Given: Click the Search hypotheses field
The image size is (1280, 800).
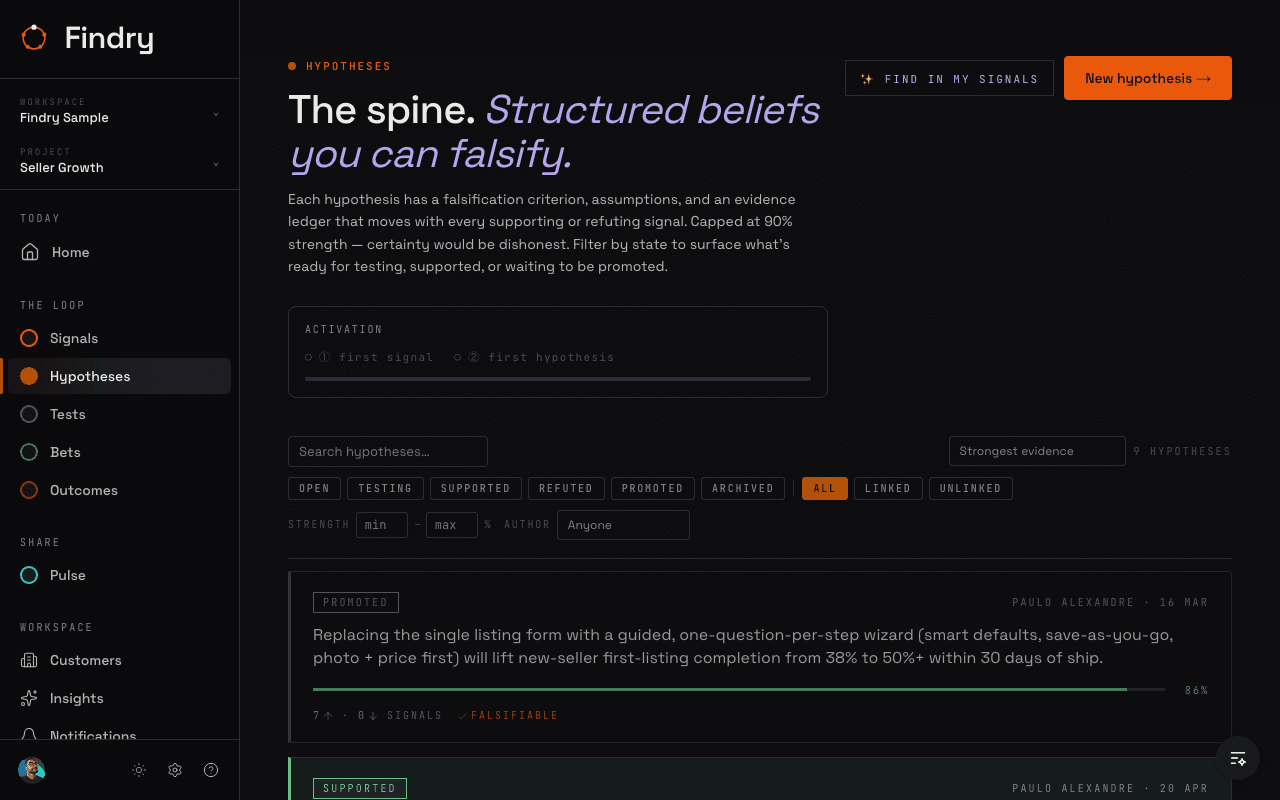Looking at the screenshot, I should (388, 451).
